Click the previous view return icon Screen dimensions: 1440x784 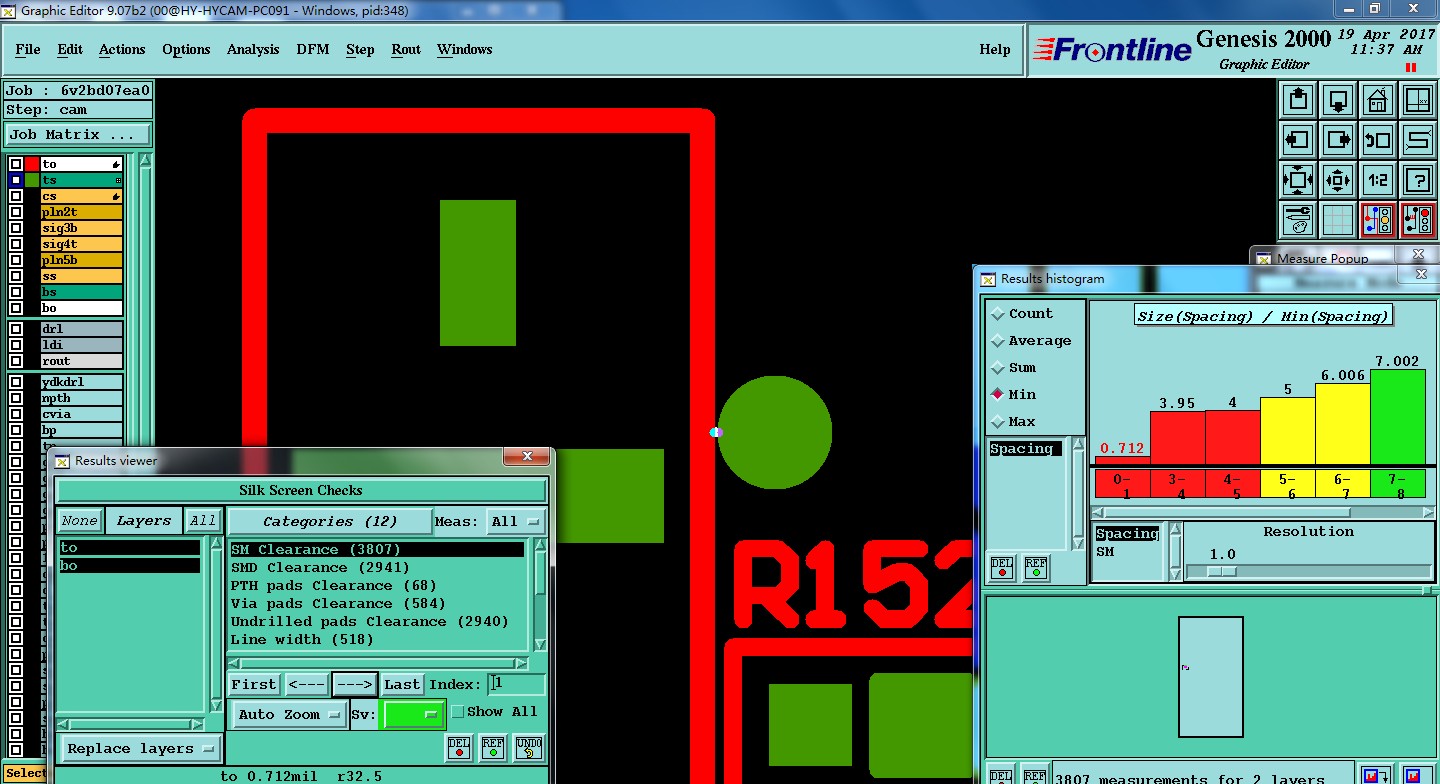1377,140
